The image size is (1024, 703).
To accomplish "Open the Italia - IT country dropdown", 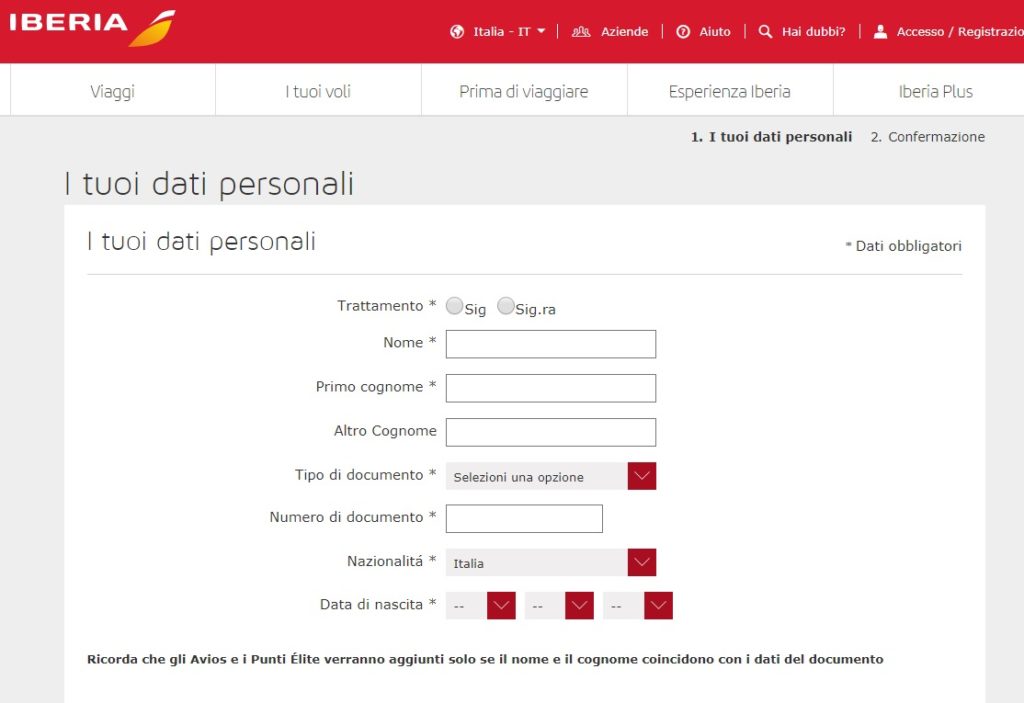I will click(509, 31).
